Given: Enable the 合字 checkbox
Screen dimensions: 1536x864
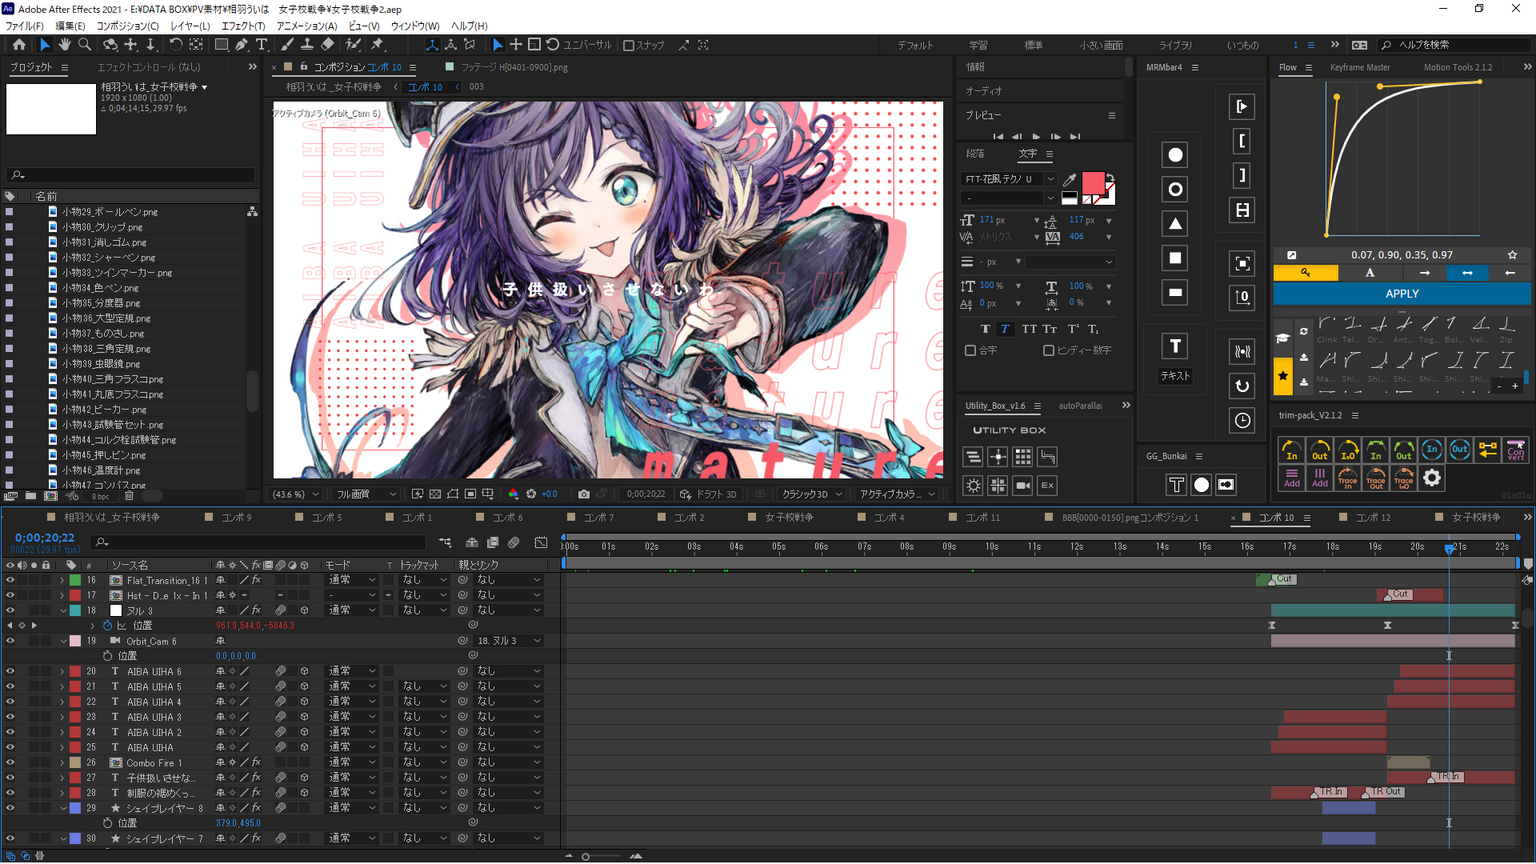Looking at the screenshot, I should (x=970, y=351).
